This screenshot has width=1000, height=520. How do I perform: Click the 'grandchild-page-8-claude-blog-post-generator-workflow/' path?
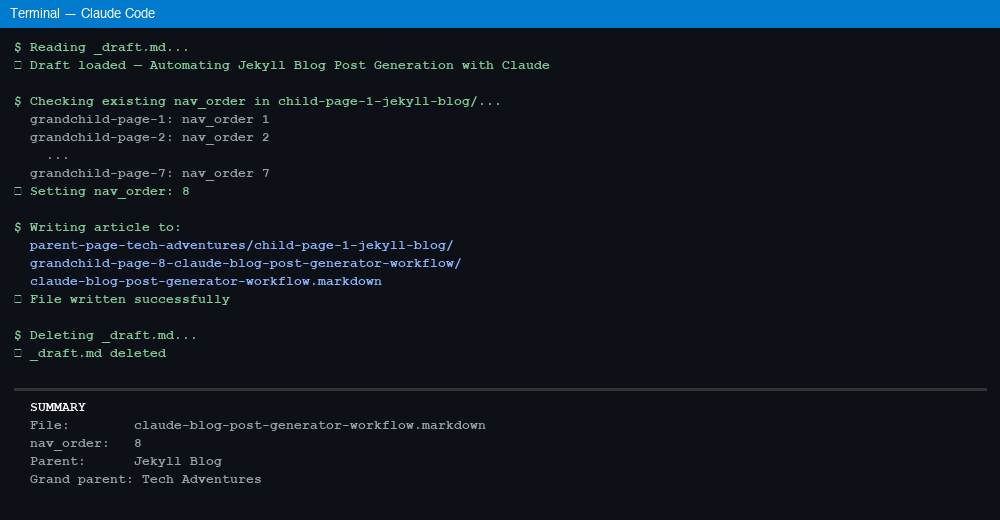pyautogui.click(x=246, y=263)
